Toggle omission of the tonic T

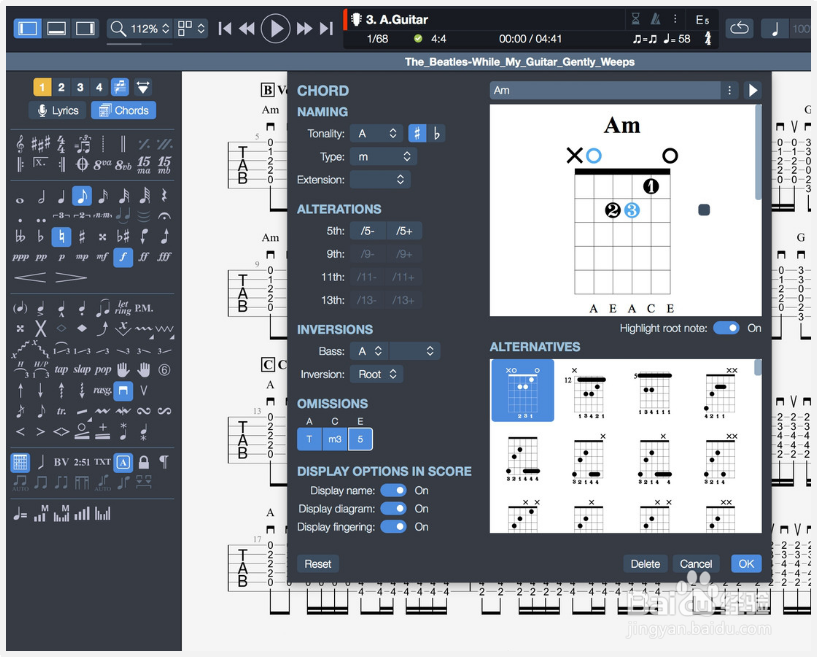pos(310,439)
